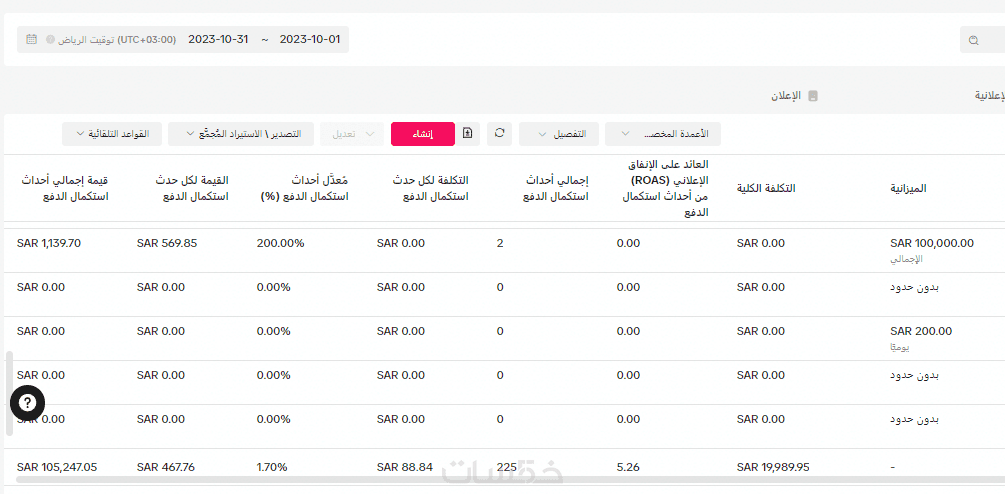Click the refresh data icon
1005x494 pixels.
(499, 133)
